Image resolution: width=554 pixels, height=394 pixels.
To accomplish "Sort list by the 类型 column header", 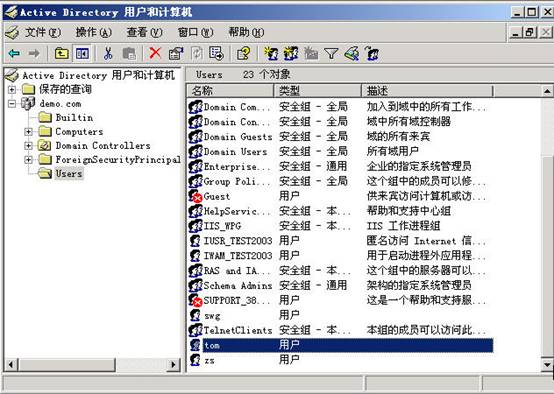I will click(x=318, y=91).
